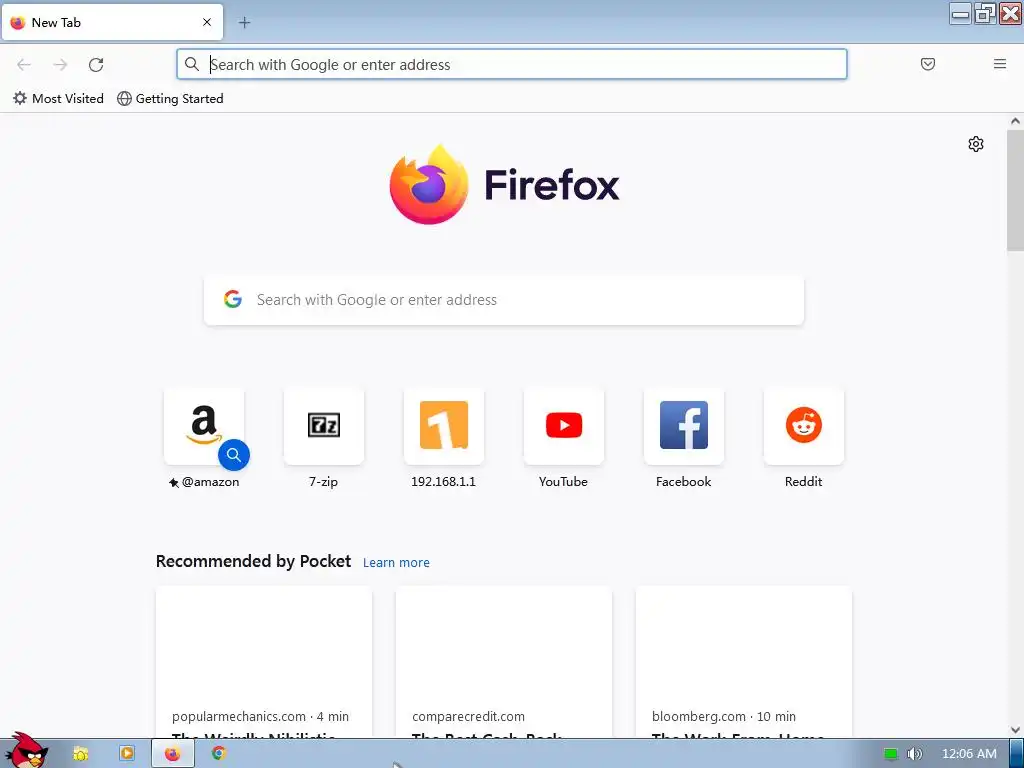Click the Firefox taskbar button
1024x768 pixels.
coord(173,754)
